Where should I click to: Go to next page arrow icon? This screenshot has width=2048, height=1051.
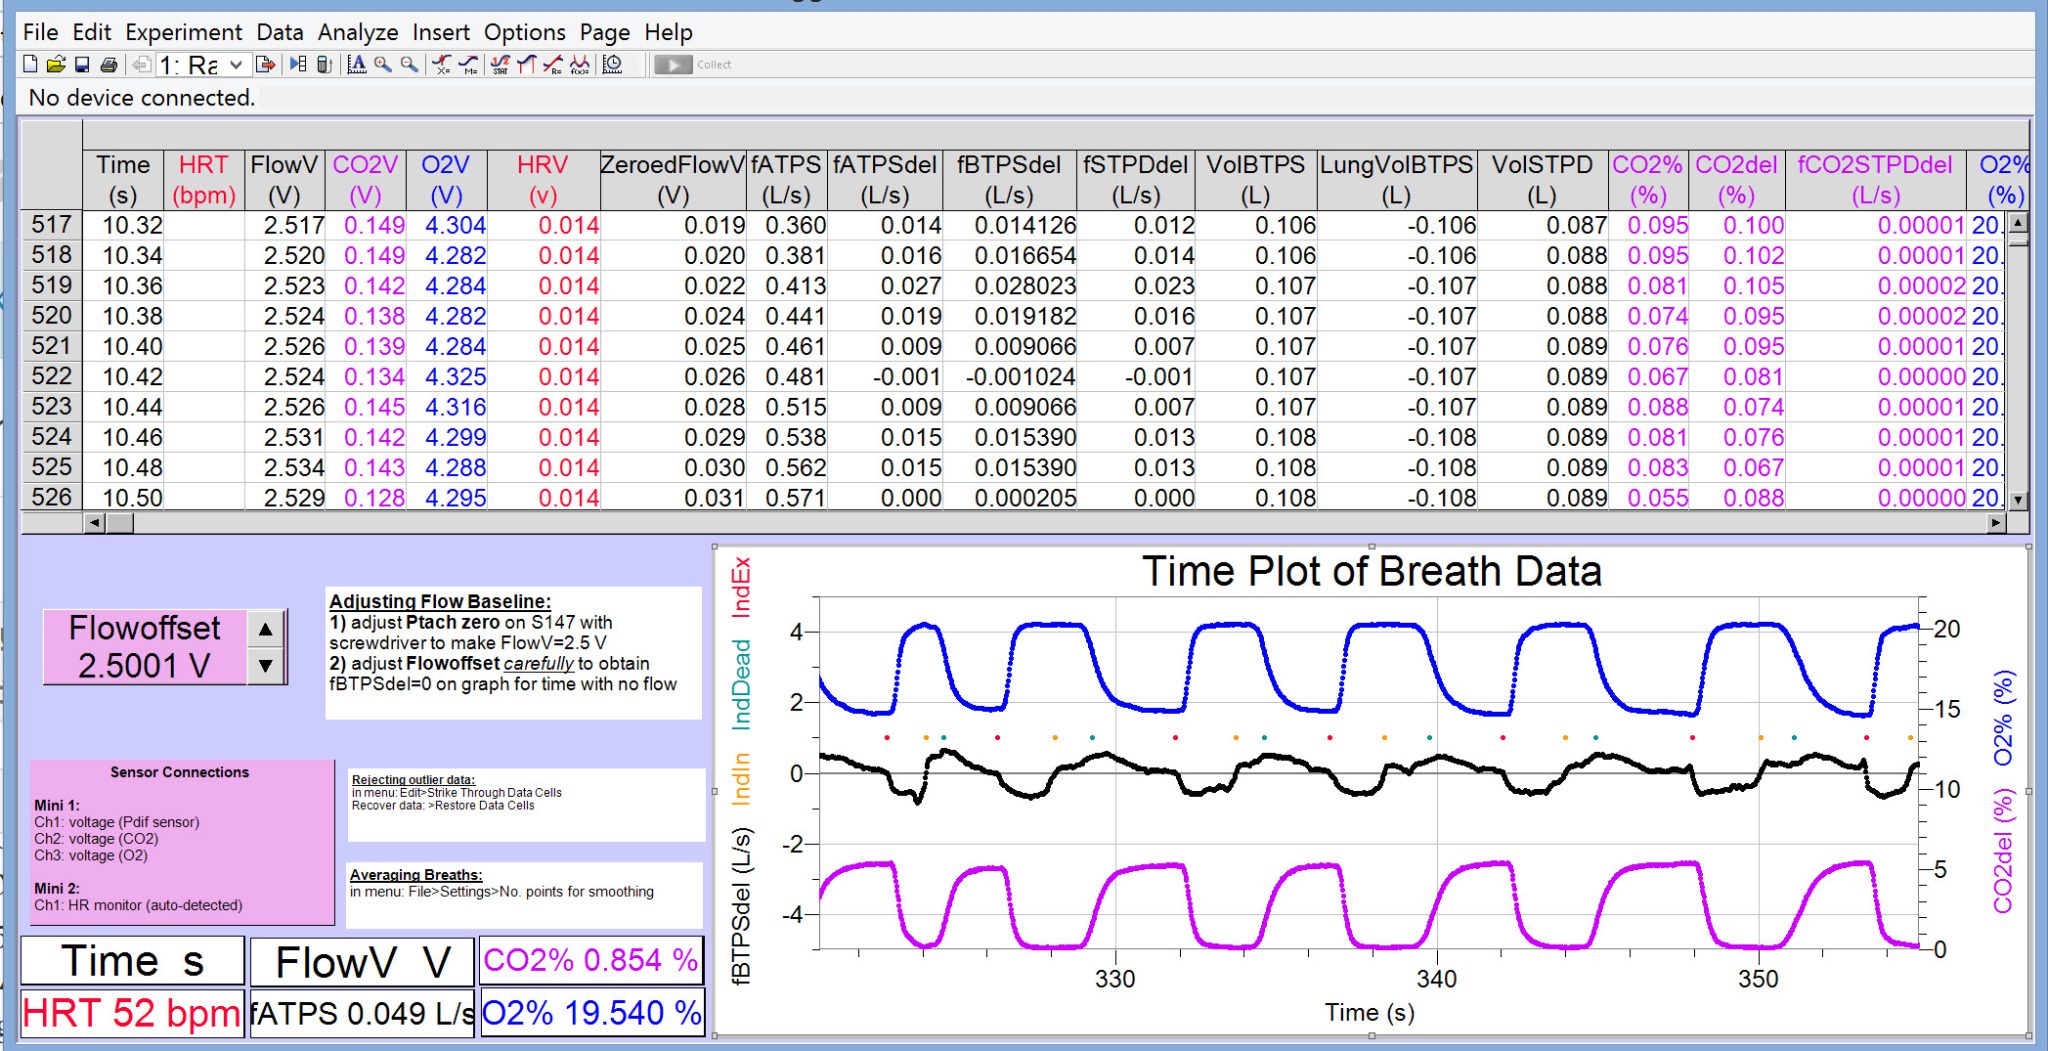pos(265,65)
